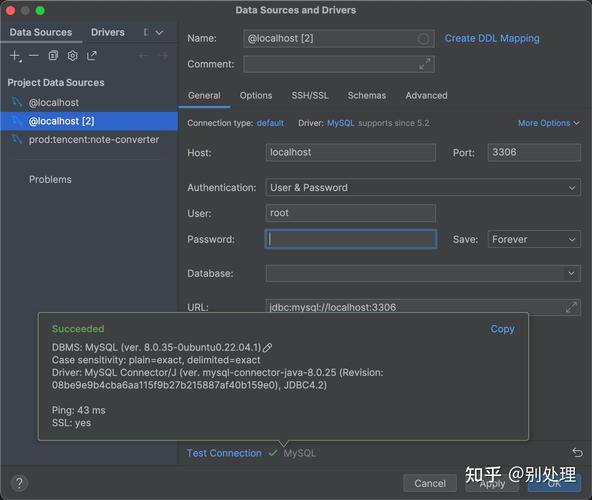Click the Succeeded status text
Viewport: 592px width, 500px height.
78,329
